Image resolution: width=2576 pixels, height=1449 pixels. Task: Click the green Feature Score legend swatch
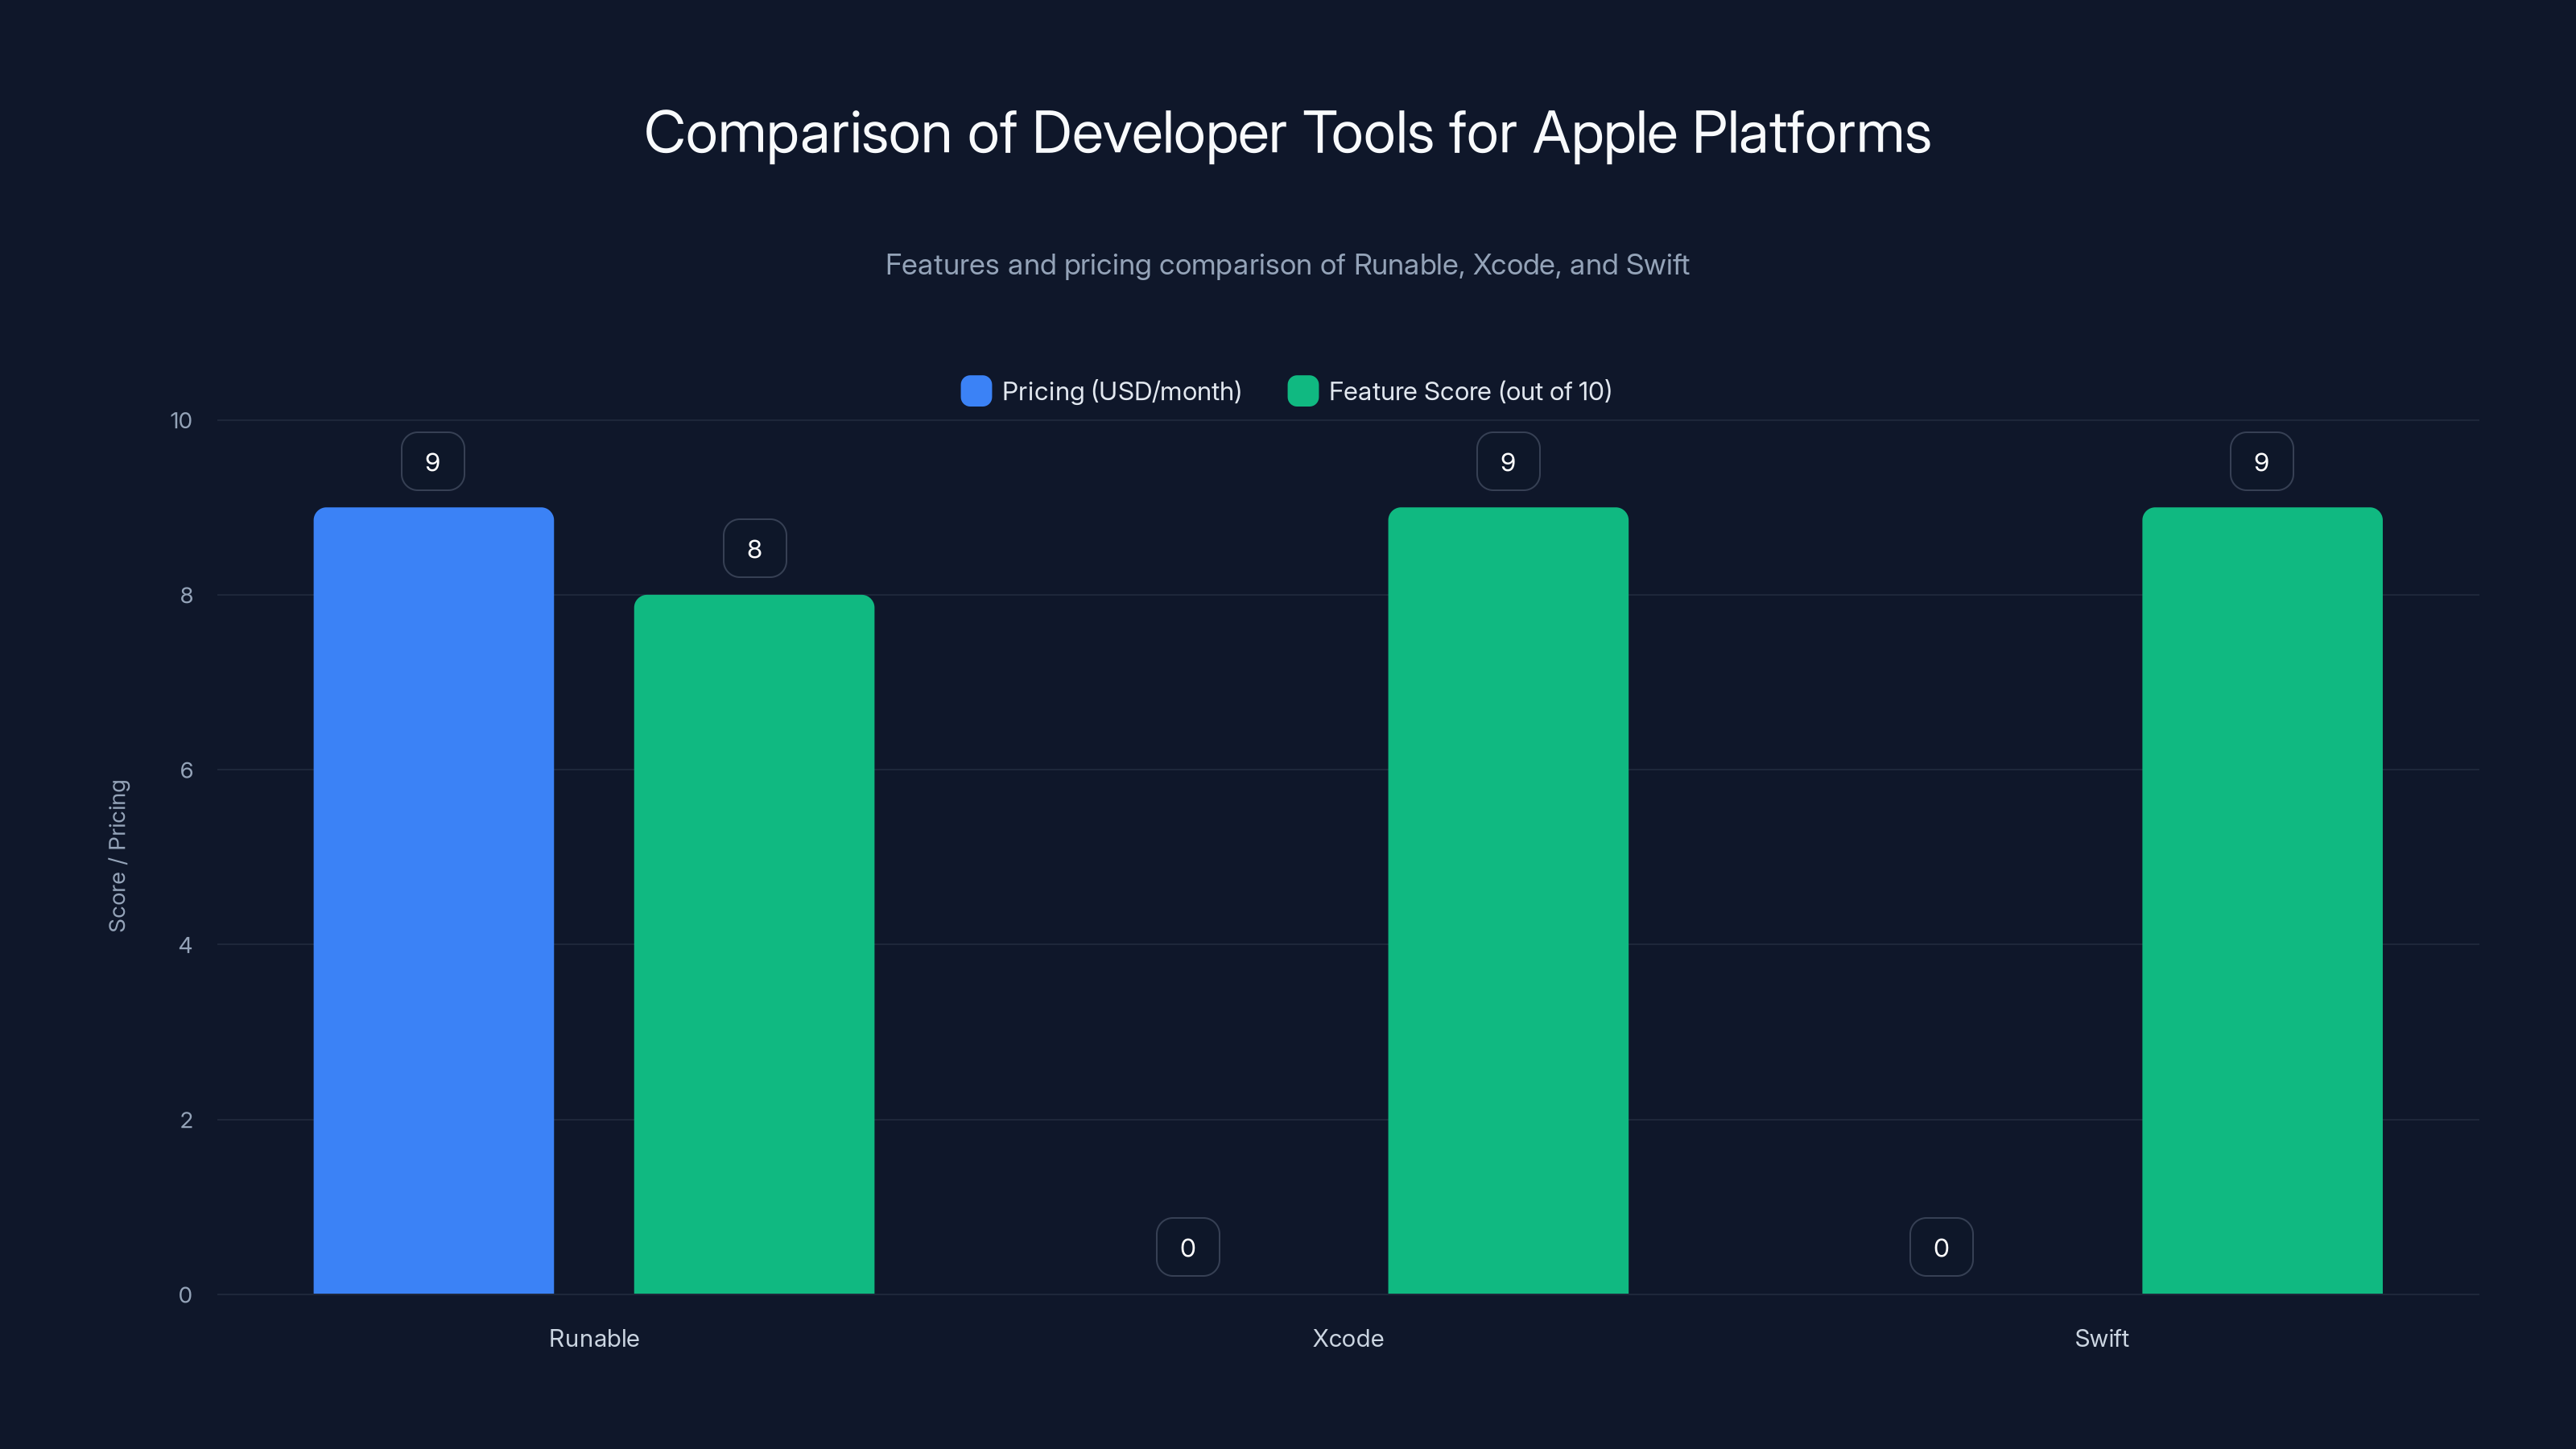(x=1303, y=391)
